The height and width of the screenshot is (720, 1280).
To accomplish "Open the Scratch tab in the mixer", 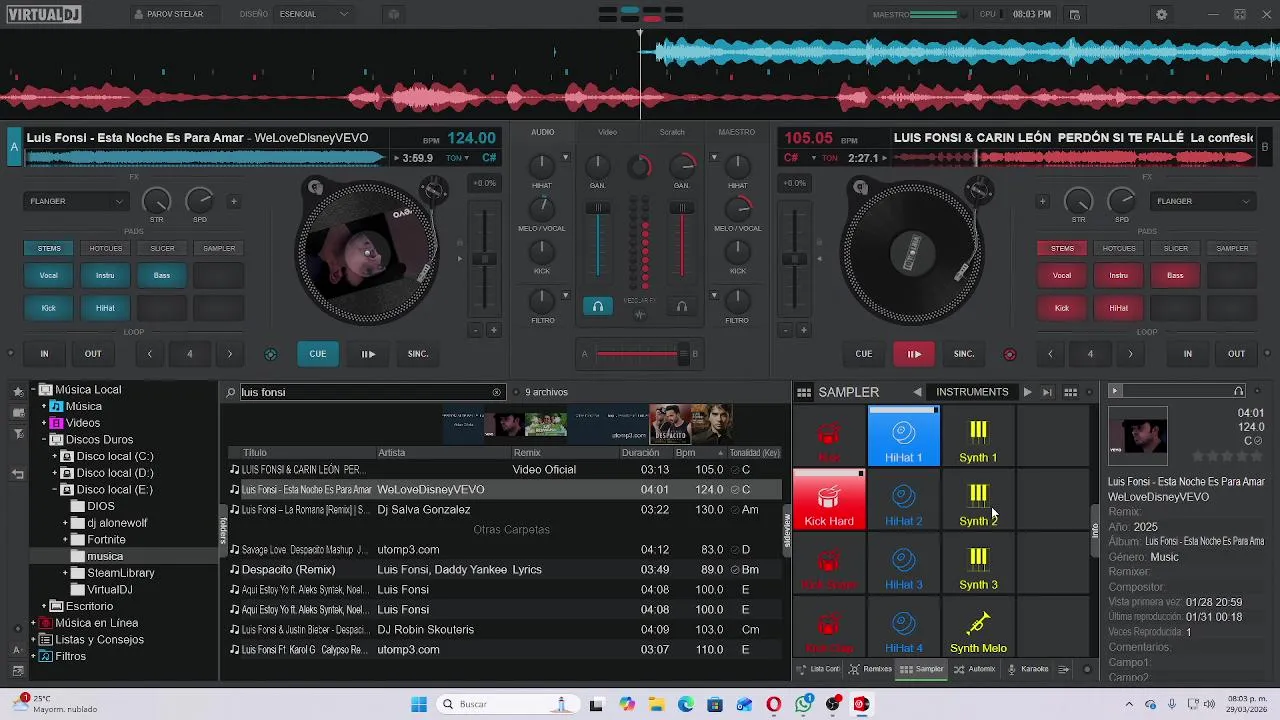I will [x=672, y=132].
